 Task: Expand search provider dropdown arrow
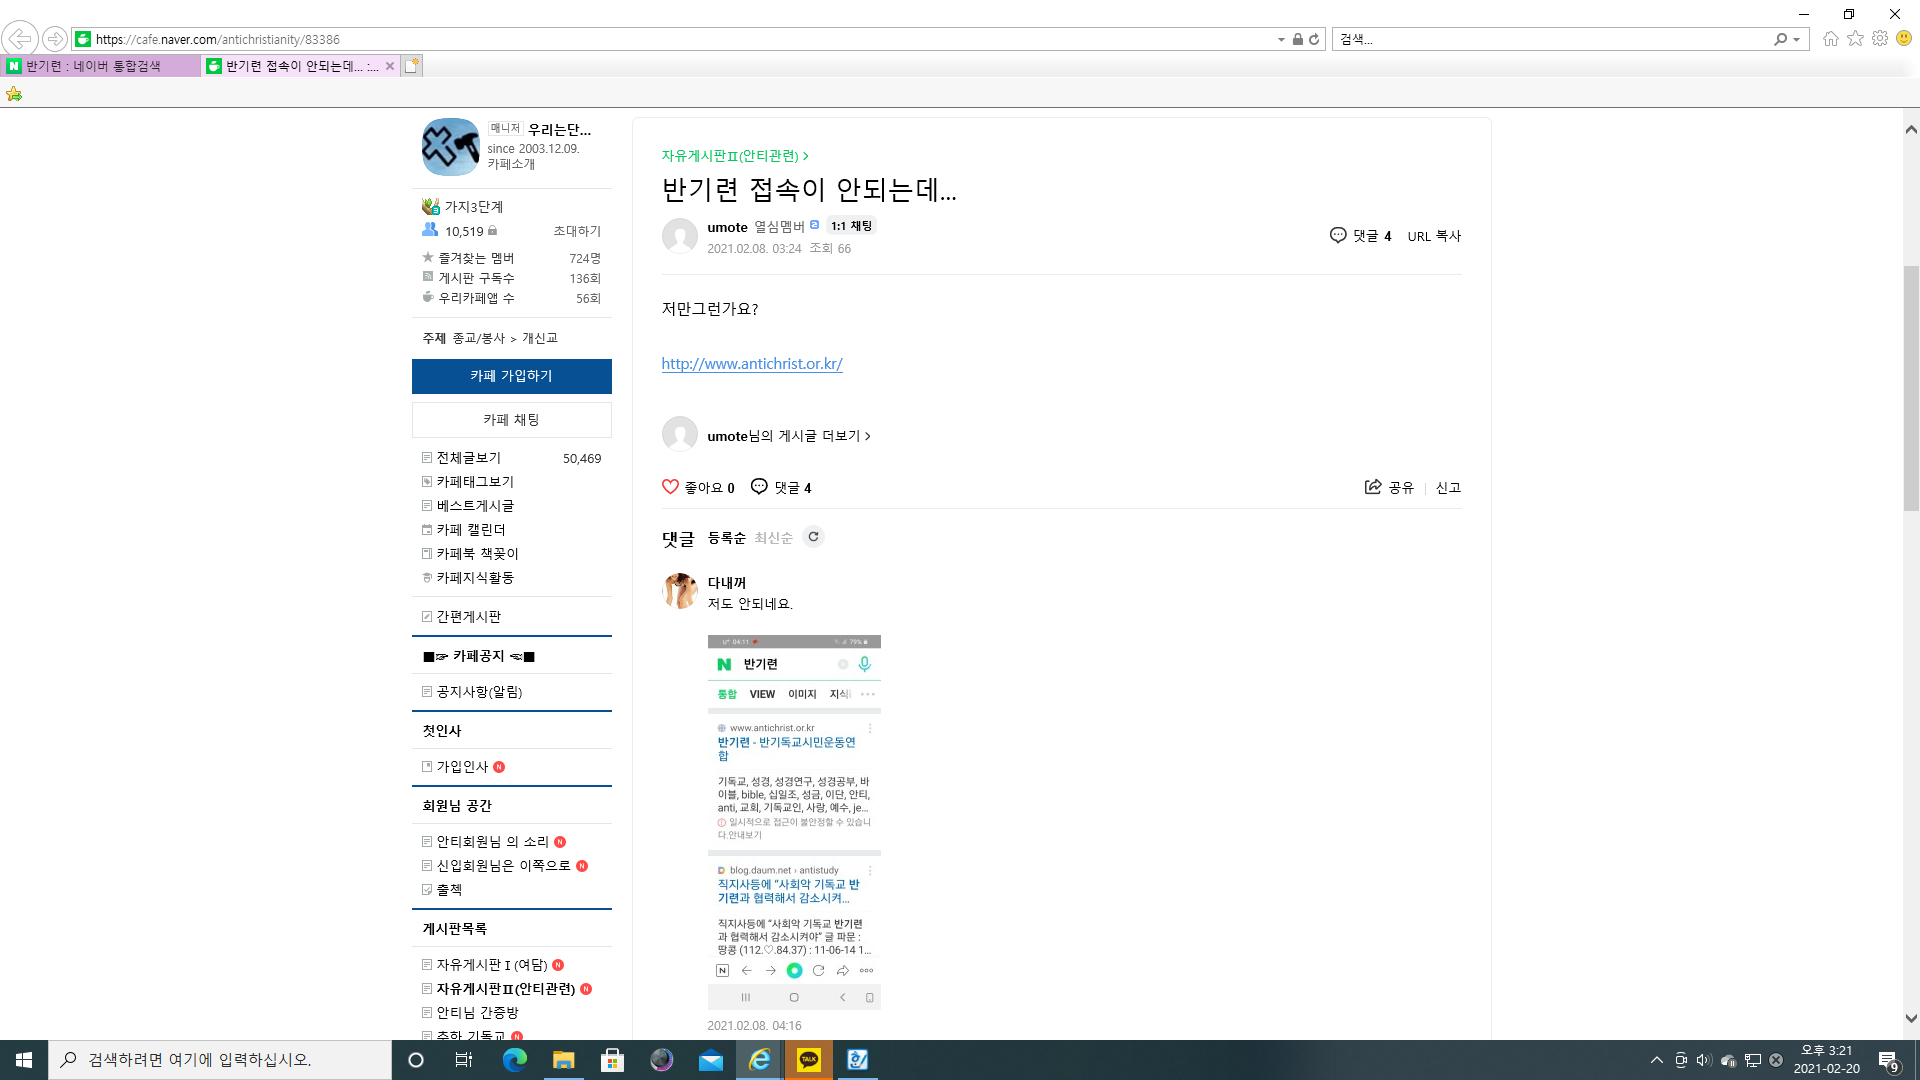point(1797,39)
